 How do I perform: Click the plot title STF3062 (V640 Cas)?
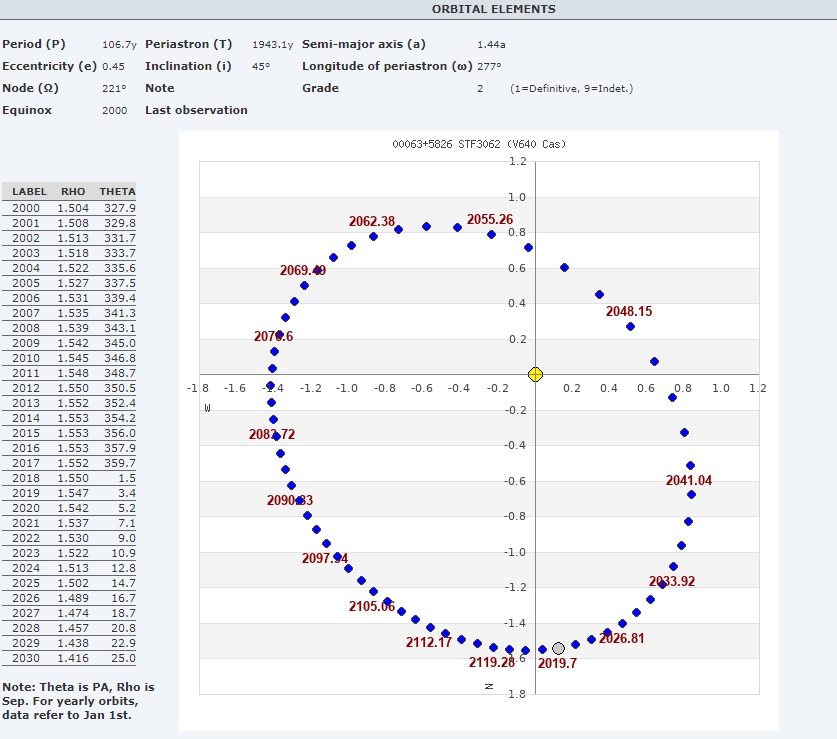(x=479, y=145)
